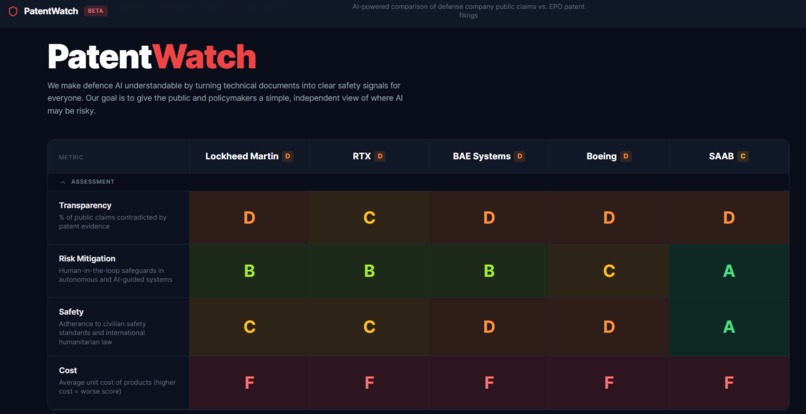Open SAAB Transparency grade D cell
Image resolution: width=806 pixels, height=414 pixels.
729,218
